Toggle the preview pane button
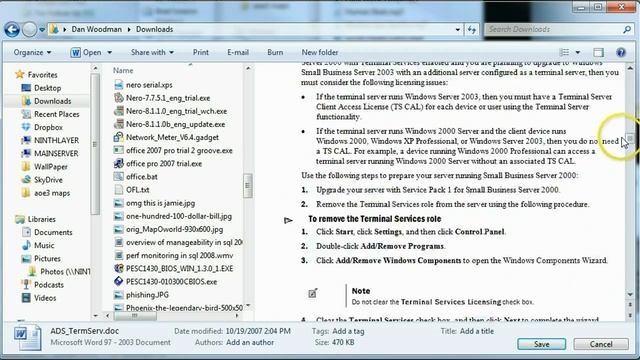This screenshot has height=360, width=640. 598,52
